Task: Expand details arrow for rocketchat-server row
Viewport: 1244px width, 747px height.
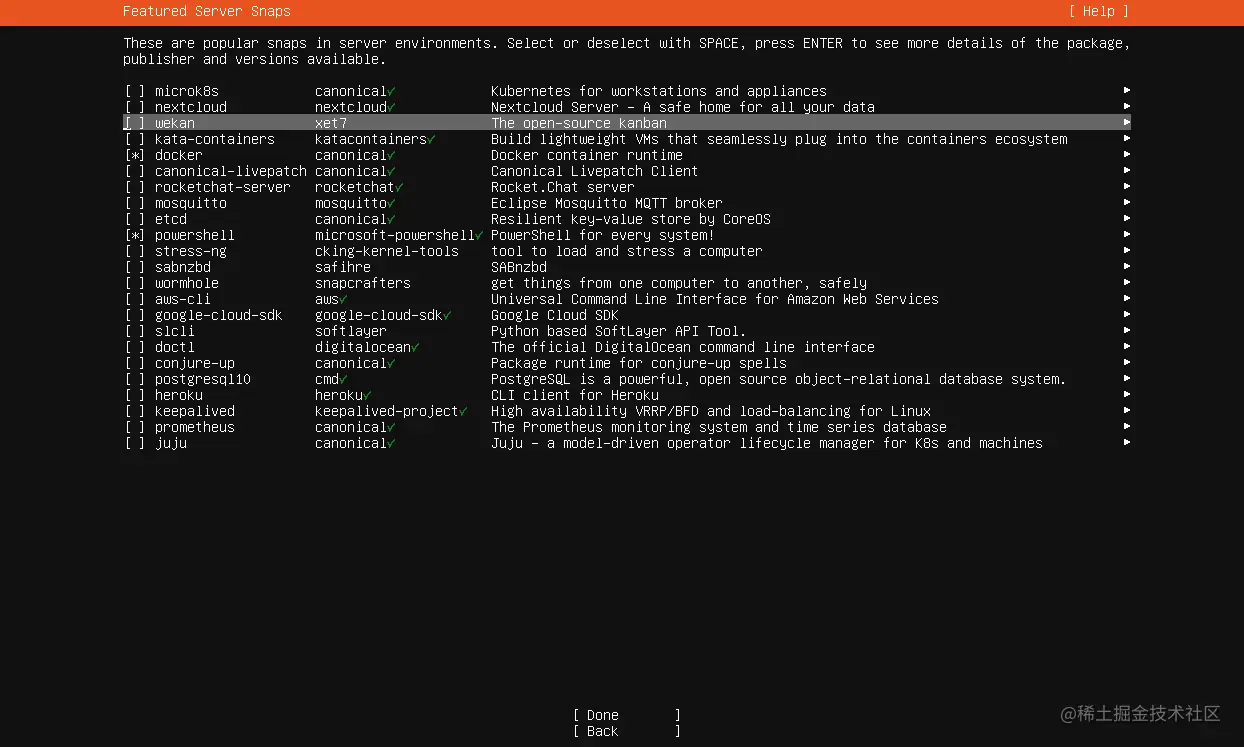Action: tap(1127, 187)
